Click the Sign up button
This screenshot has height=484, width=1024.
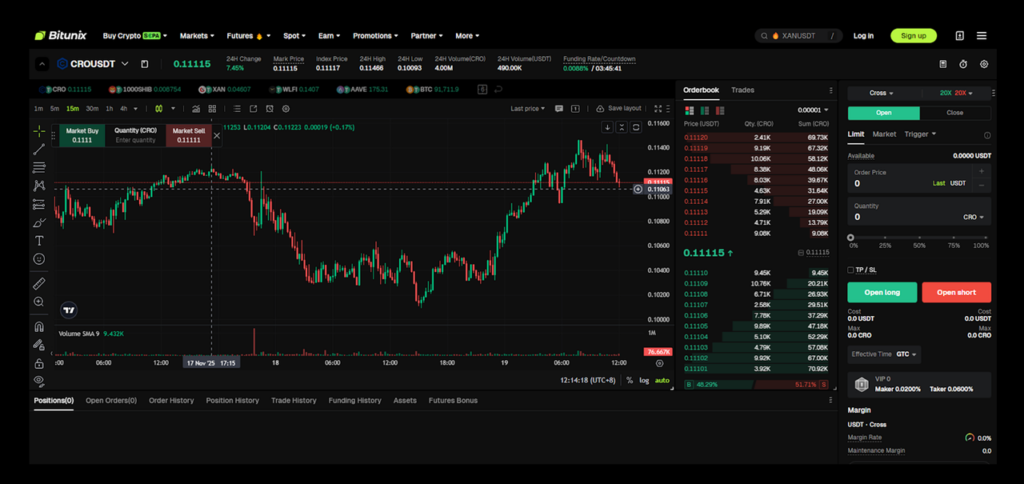913,36
